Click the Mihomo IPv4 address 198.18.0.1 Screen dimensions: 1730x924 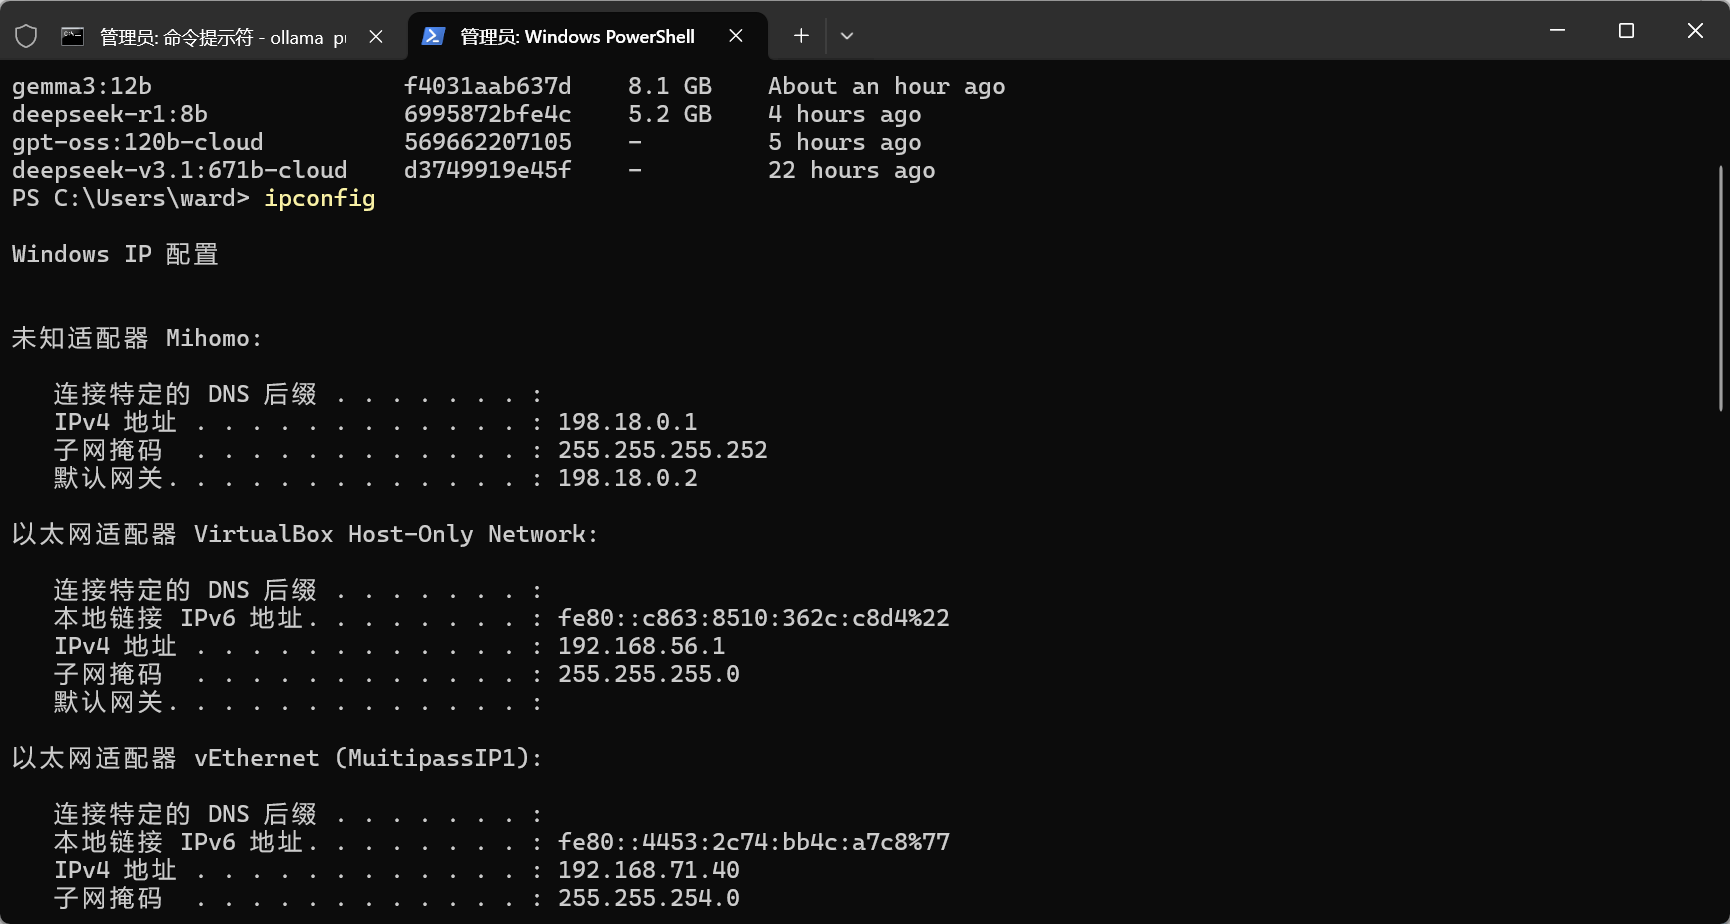[627, 422]
